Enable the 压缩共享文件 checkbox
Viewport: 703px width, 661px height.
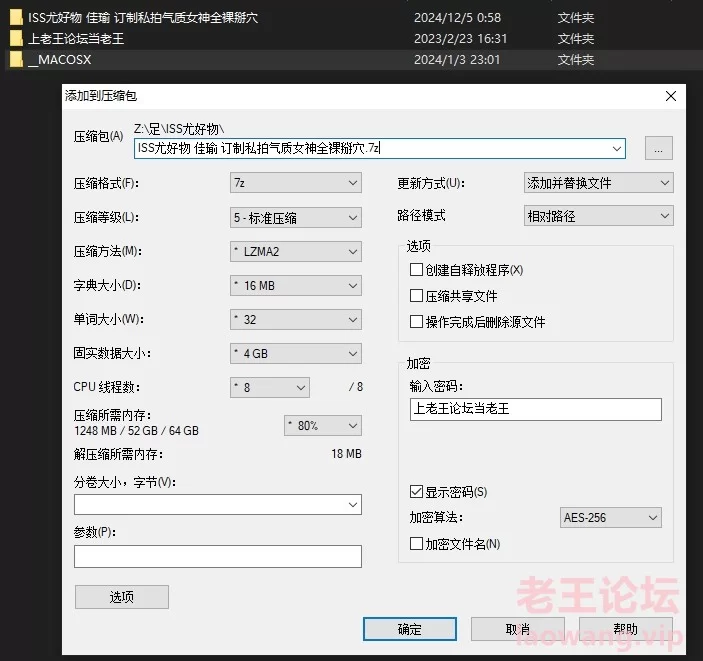click(x=416, y=296)
